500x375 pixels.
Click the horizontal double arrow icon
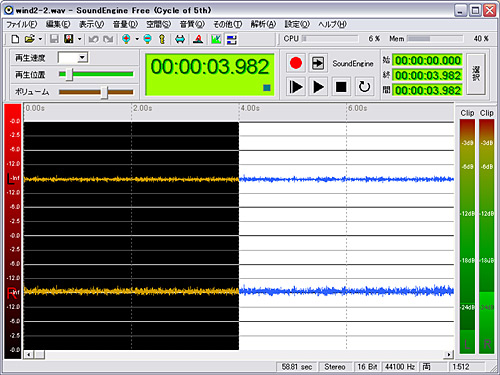[180, 39]
